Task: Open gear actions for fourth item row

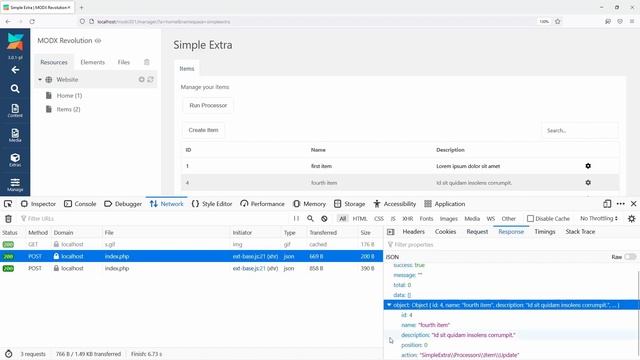Action: 588,182
